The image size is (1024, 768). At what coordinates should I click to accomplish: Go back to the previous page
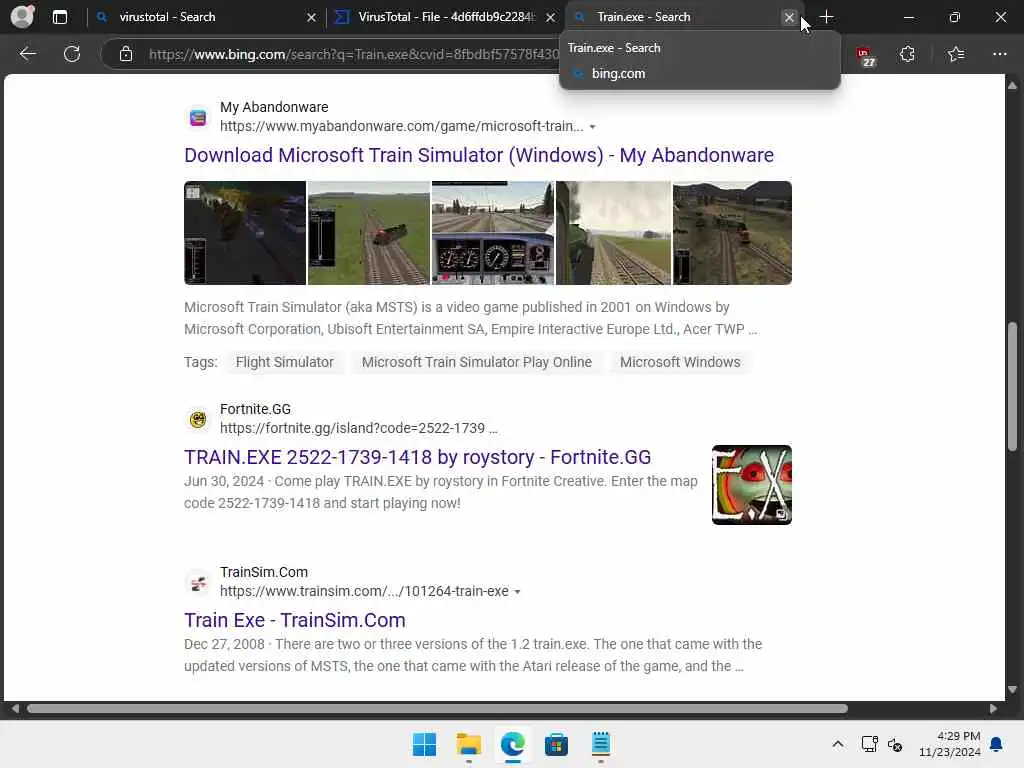tap(27, 54)
